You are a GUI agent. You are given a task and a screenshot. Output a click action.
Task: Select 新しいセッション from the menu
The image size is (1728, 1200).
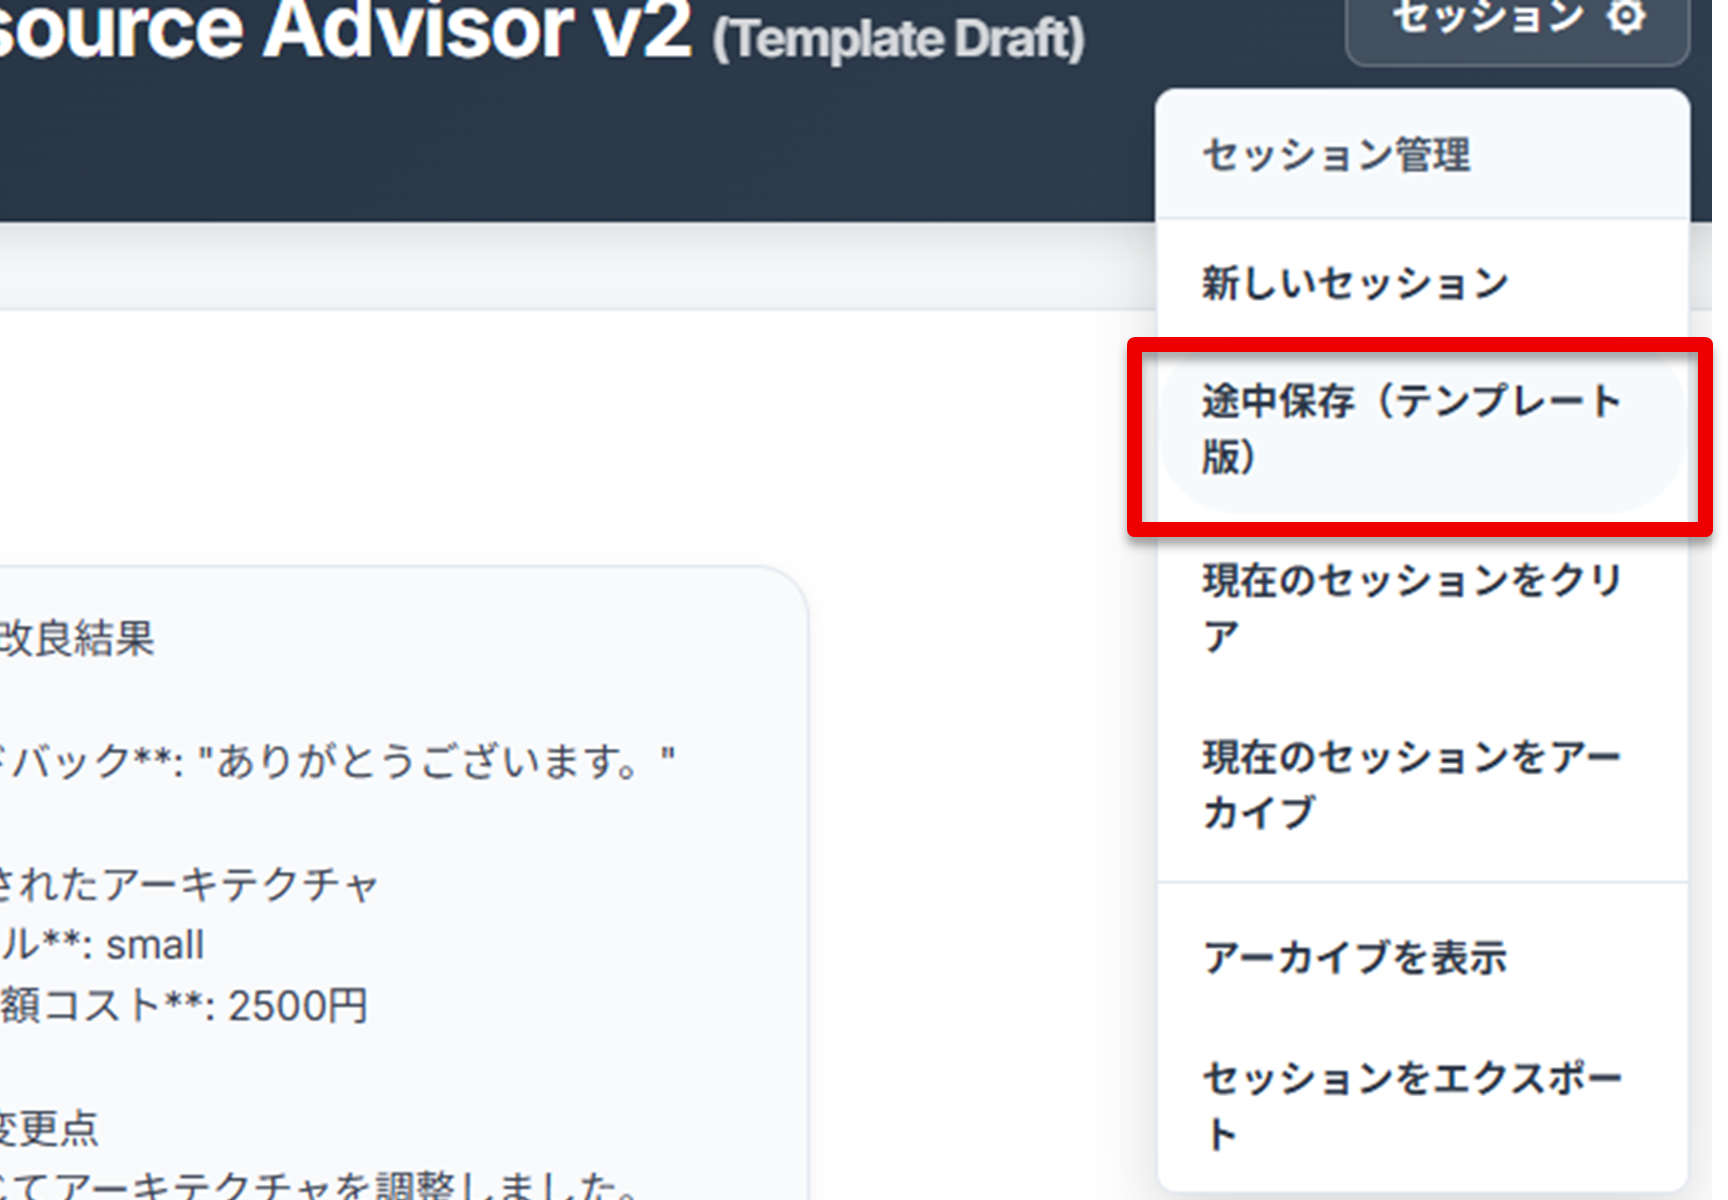pos(1355,283)
